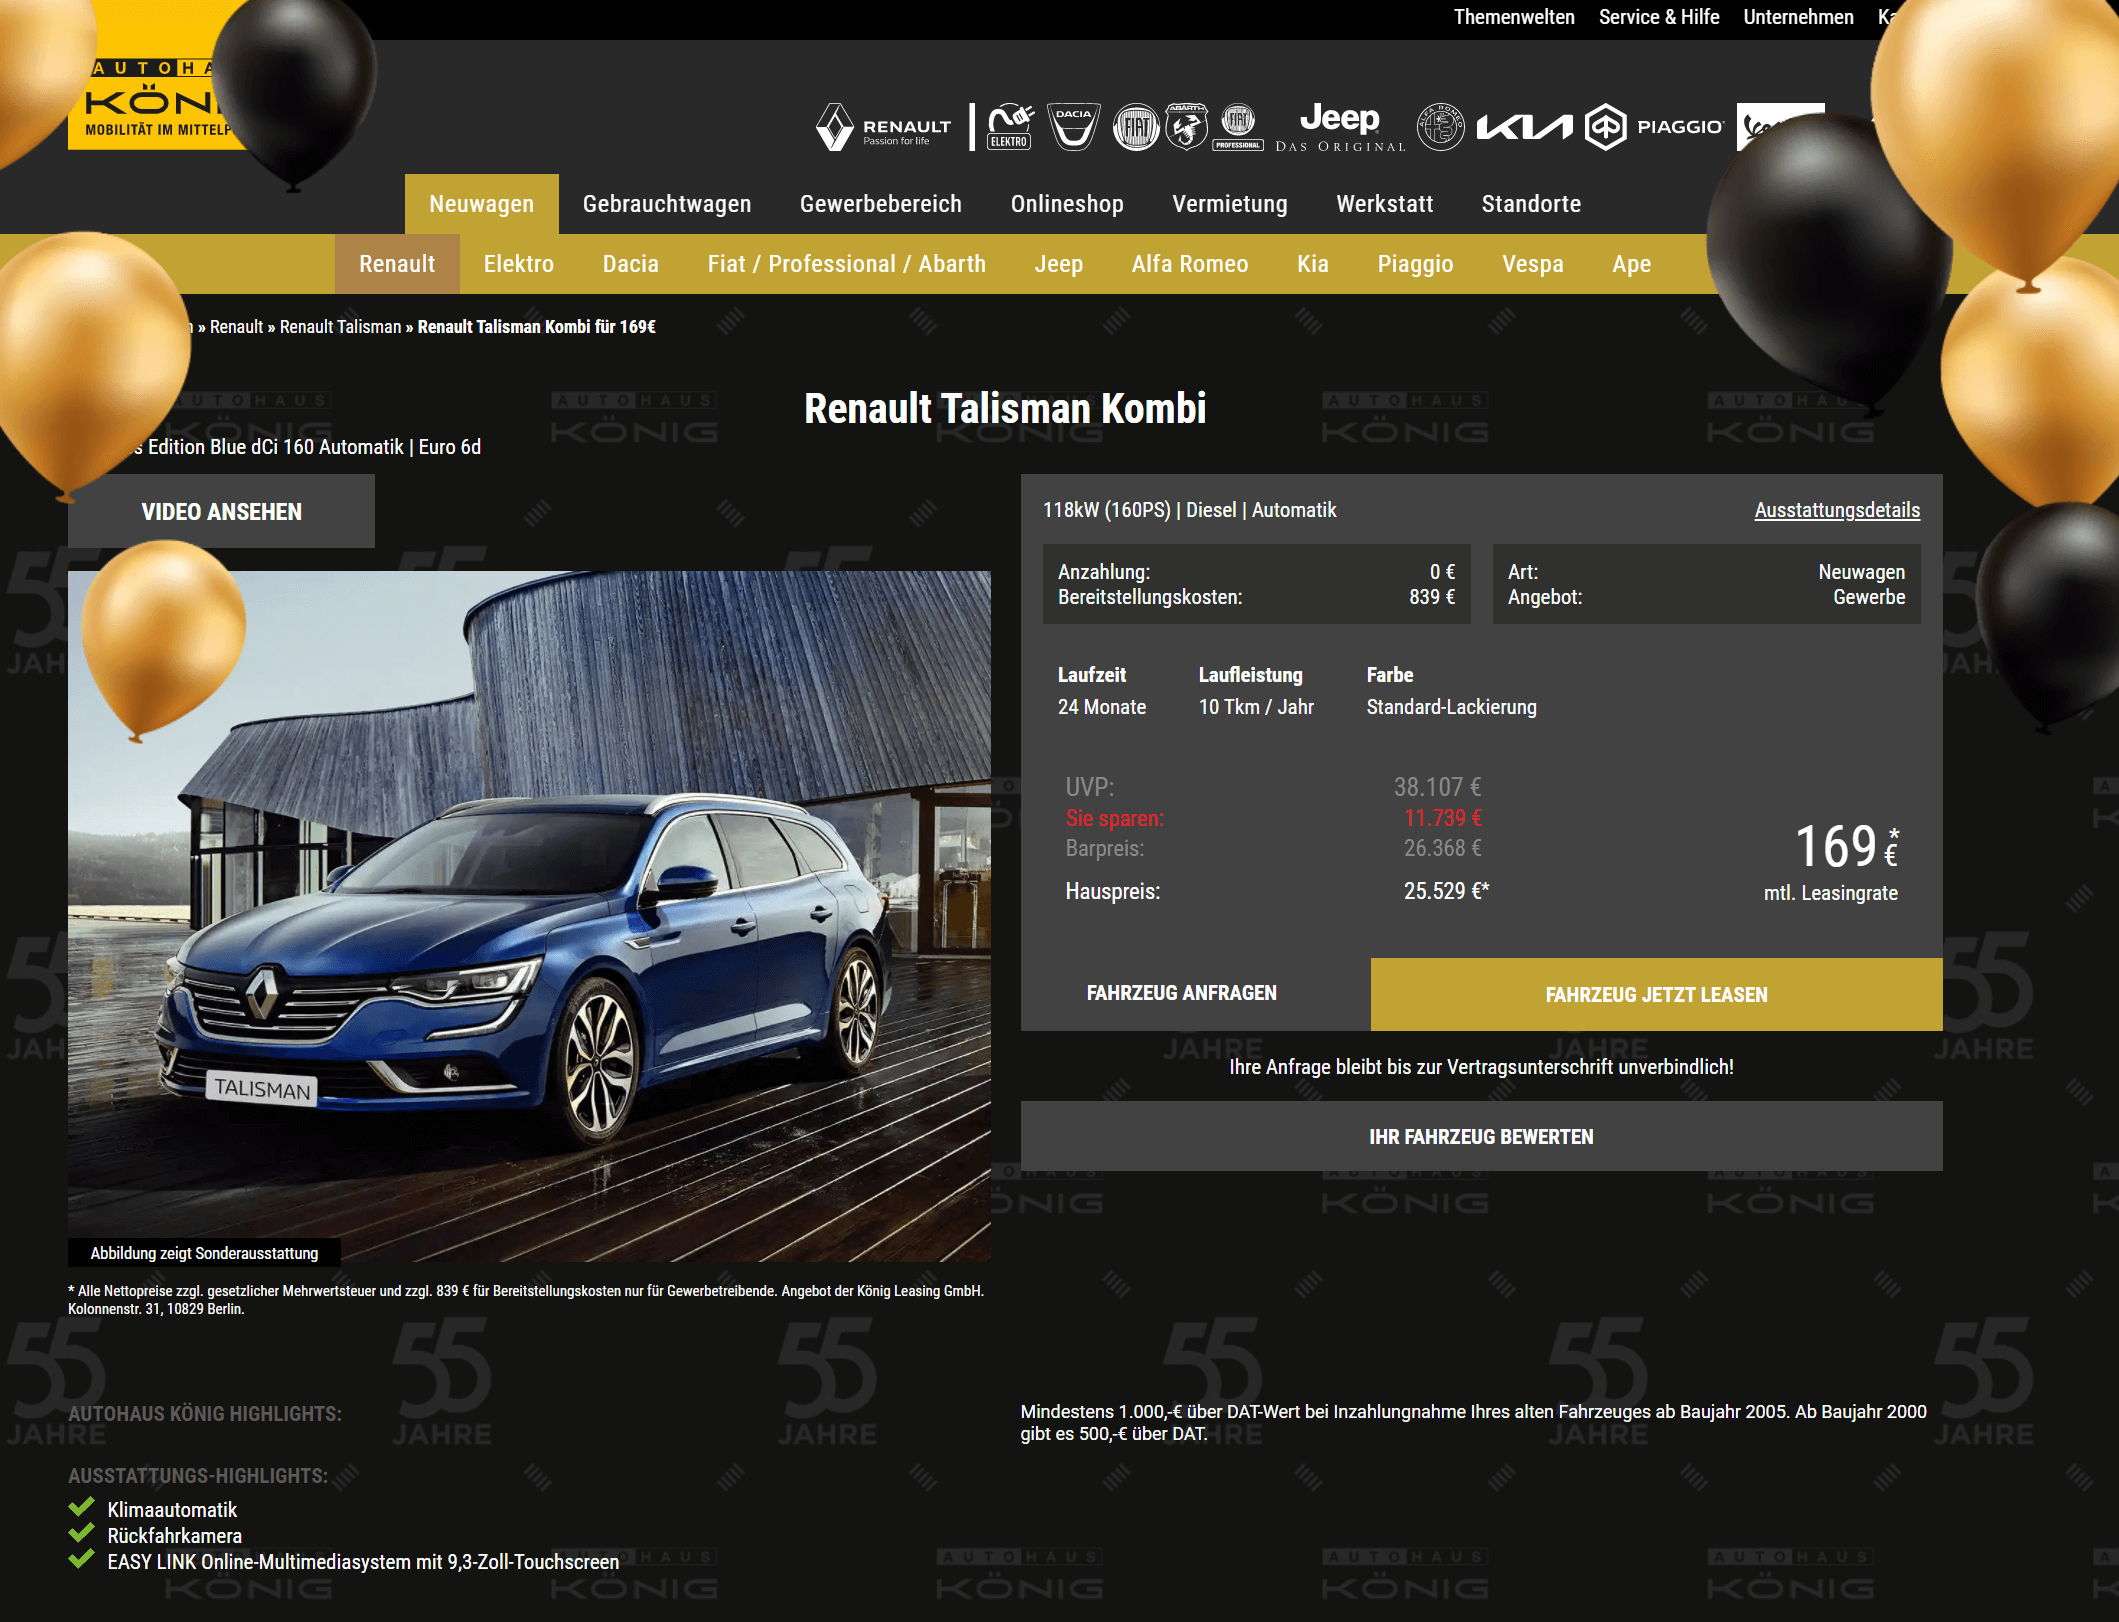Click IHR FAHRZEUG BEWERTEN button

click(1481, 1136)
